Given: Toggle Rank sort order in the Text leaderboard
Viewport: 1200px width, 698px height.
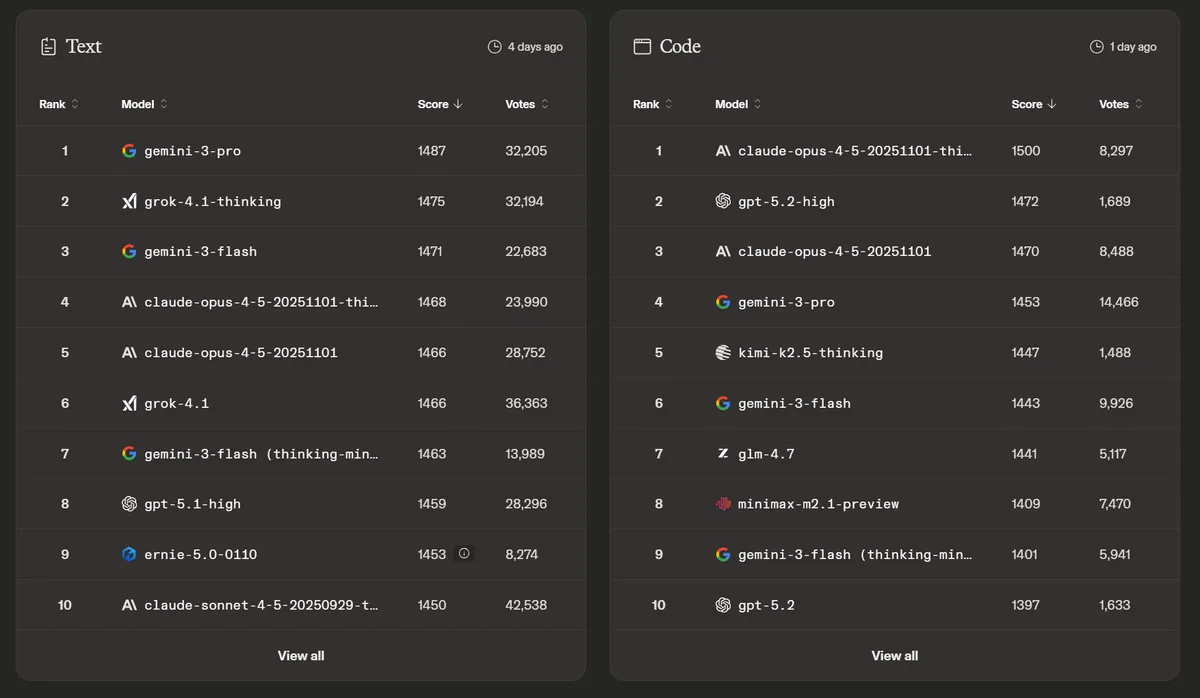Looking at the screenshot, I should [75, 104].
